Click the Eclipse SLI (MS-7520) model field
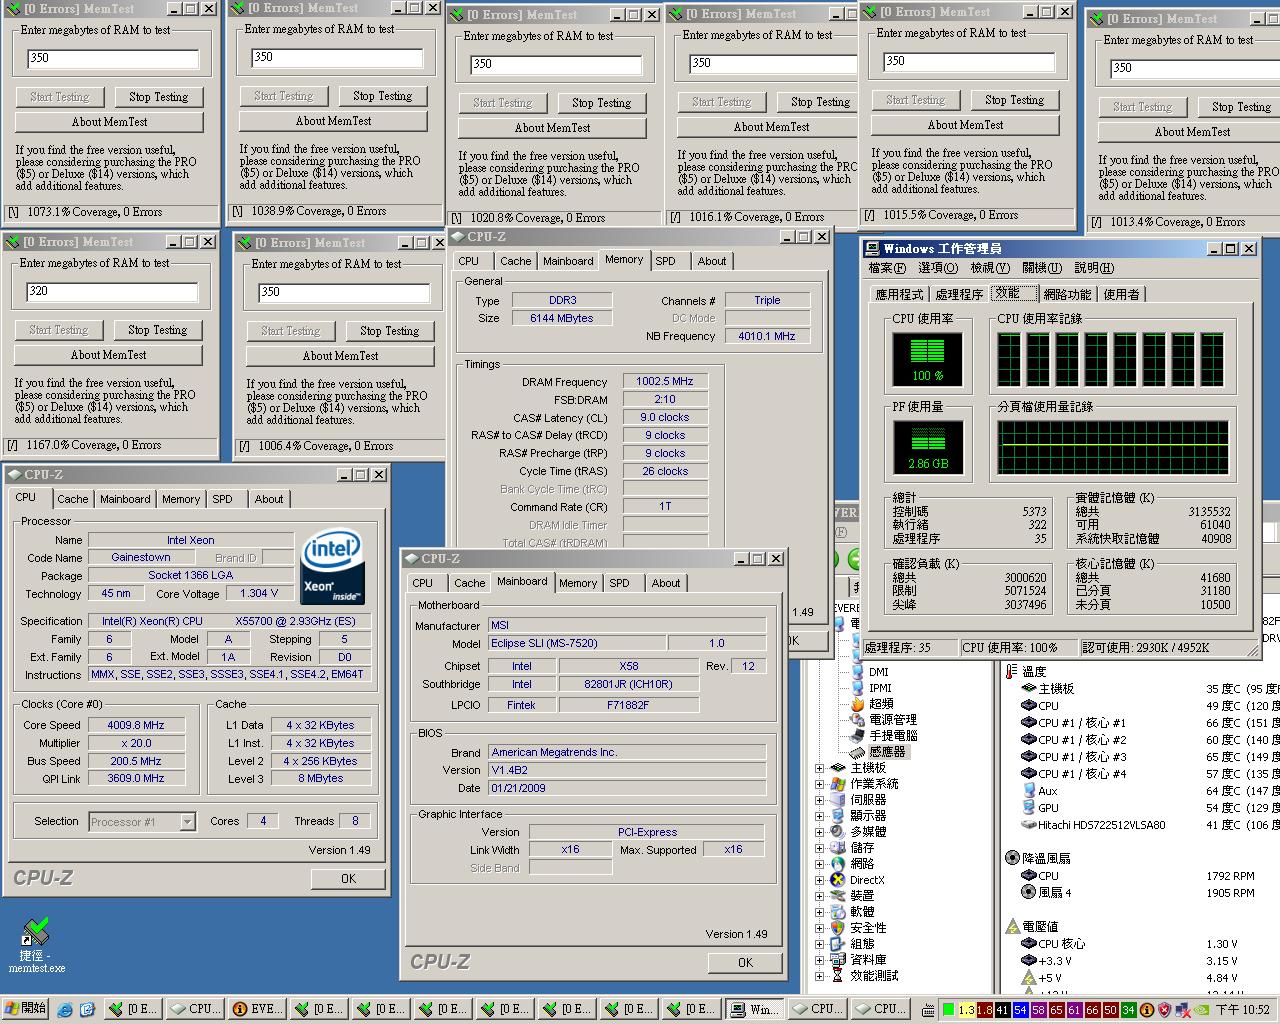Image resolution: width=1280 pixels, height=1024 pixels. (576, 643)
